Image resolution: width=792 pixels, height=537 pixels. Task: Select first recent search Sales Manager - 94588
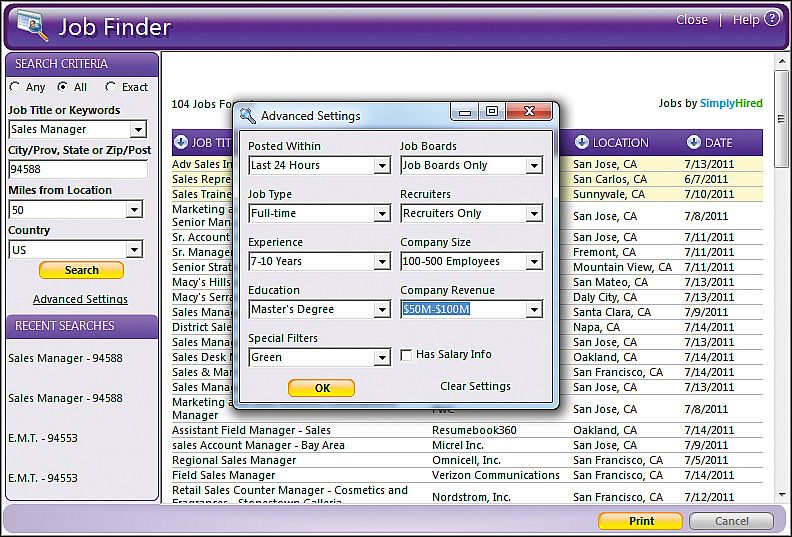point(65,358)
